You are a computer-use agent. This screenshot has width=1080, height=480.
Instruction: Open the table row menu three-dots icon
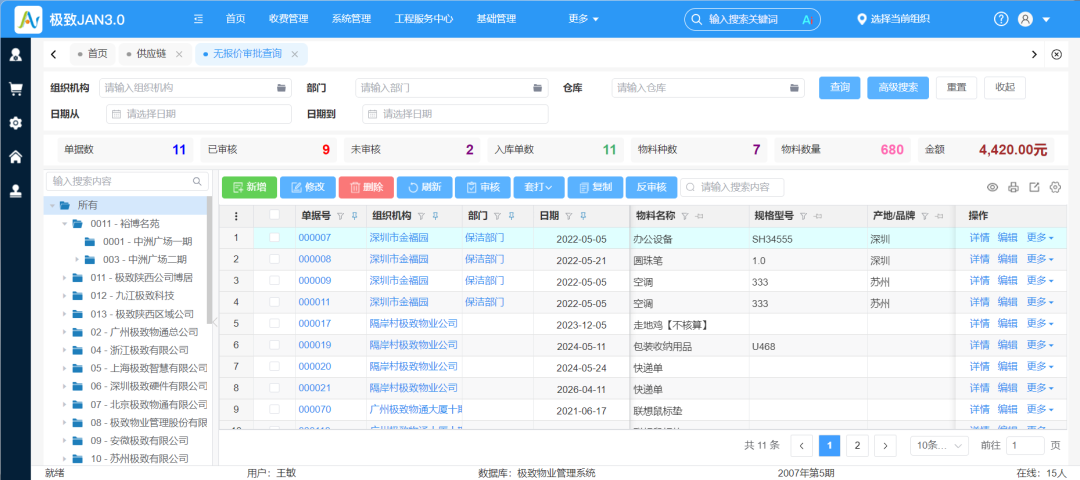pyautogui.click(x=236, y=216)
